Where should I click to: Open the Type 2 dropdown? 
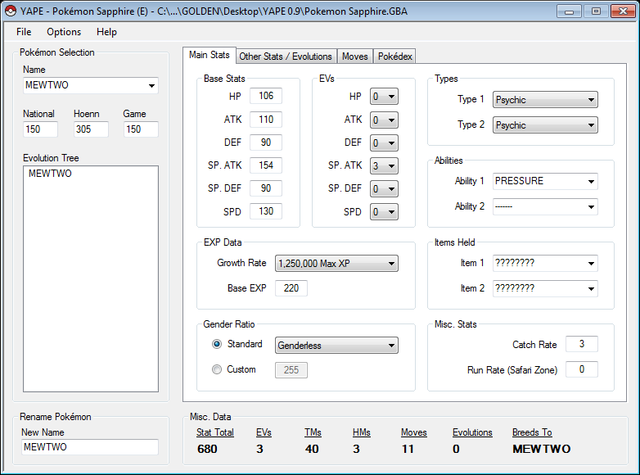(545, 125)
